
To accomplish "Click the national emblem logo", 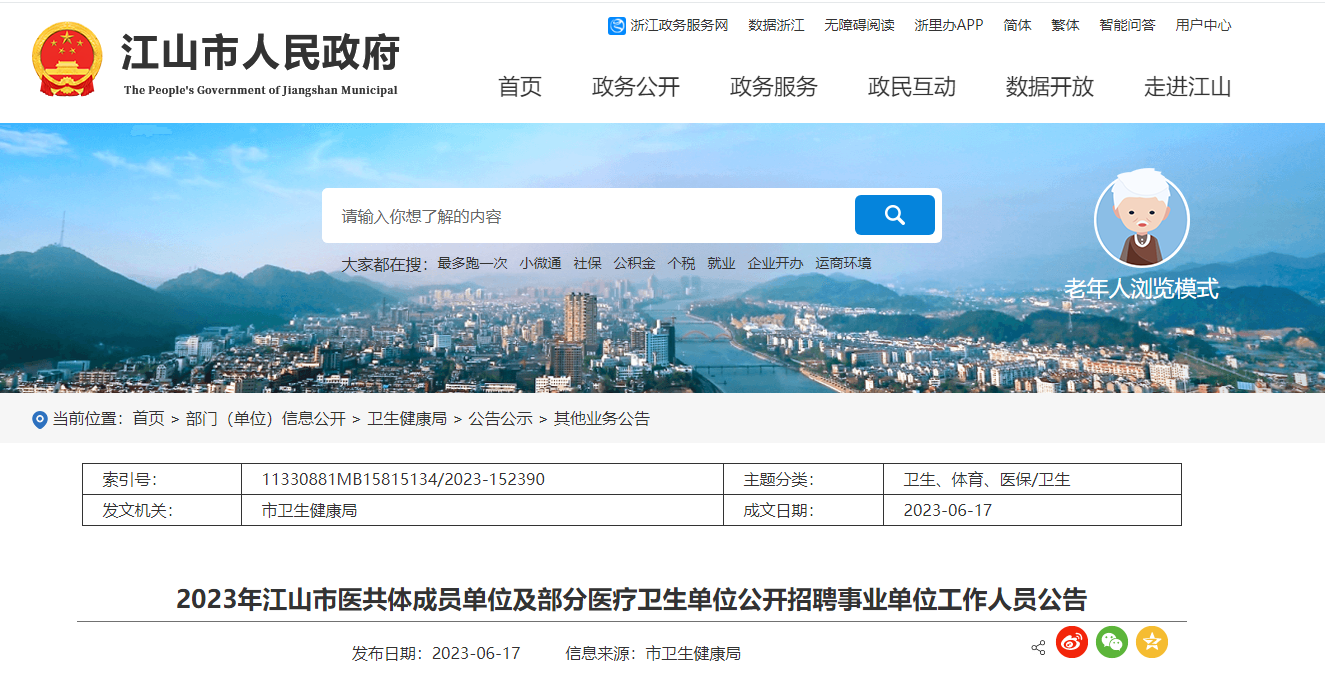I will [67, 59].
